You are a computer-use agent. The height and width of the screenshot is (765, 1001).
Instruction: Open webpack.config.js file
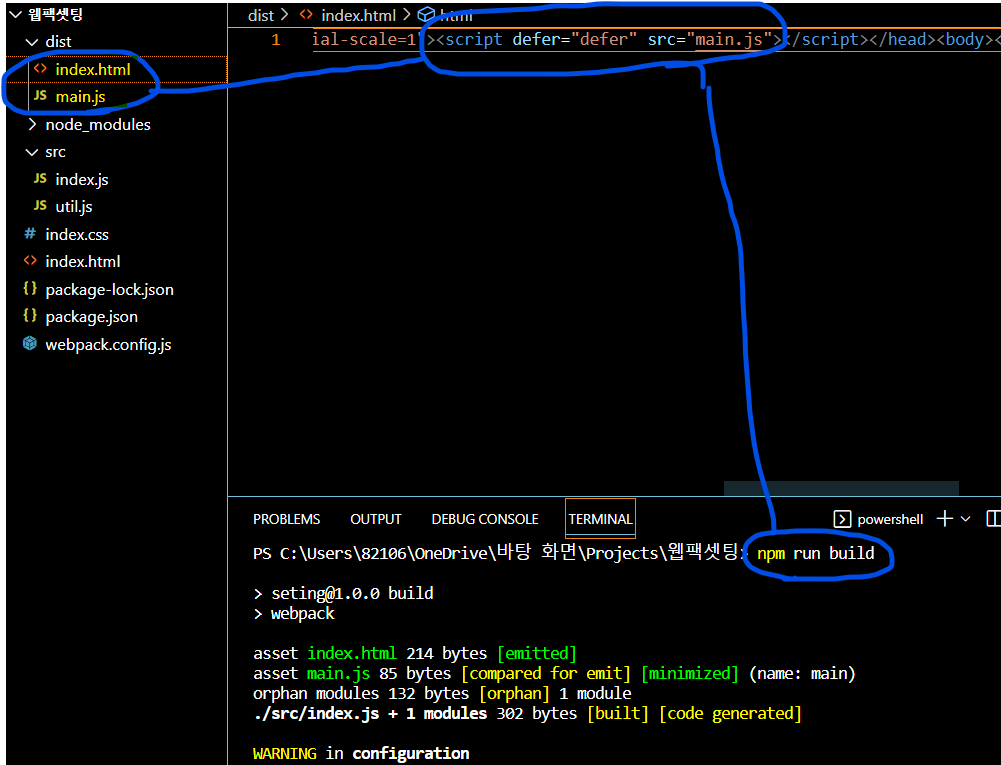pyautogui.click(x=108, y=345)
